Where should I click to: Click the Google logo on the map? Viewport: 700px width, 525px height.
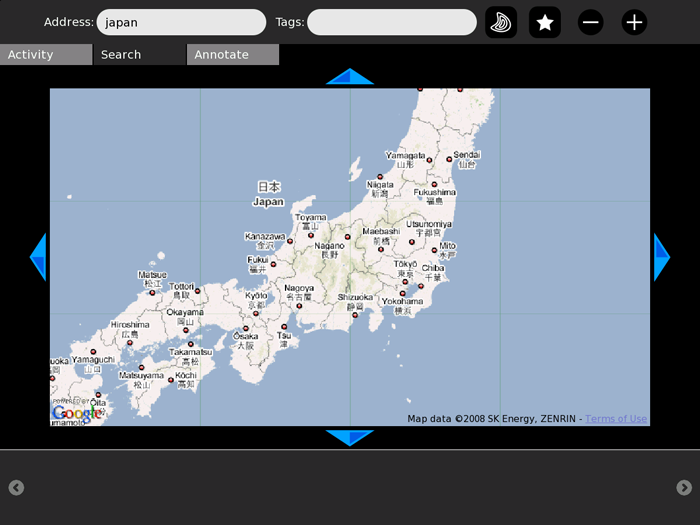point(76,413)
